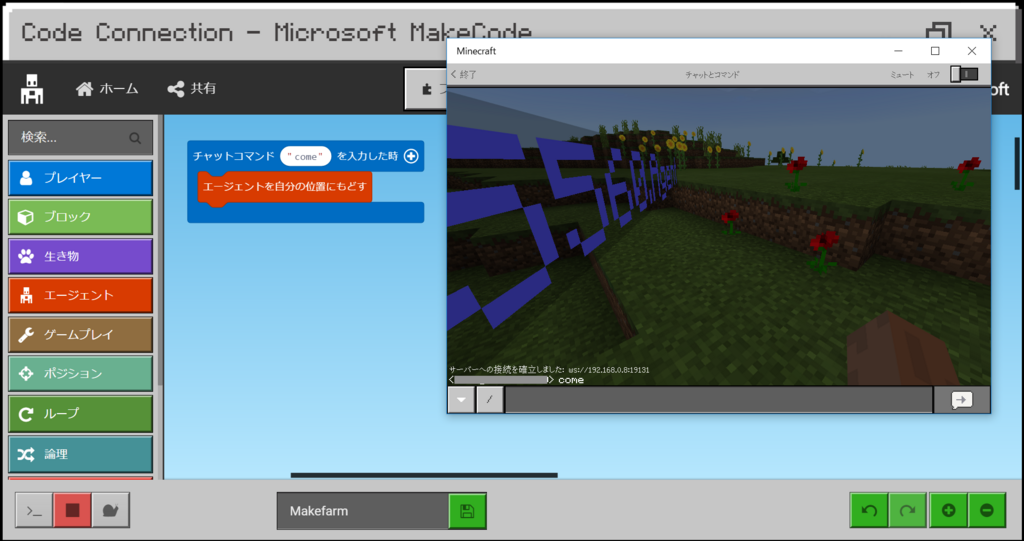Screen dimensions: 1024x541
Task: Restore the Code Connection window
Action: coord(938,31)
